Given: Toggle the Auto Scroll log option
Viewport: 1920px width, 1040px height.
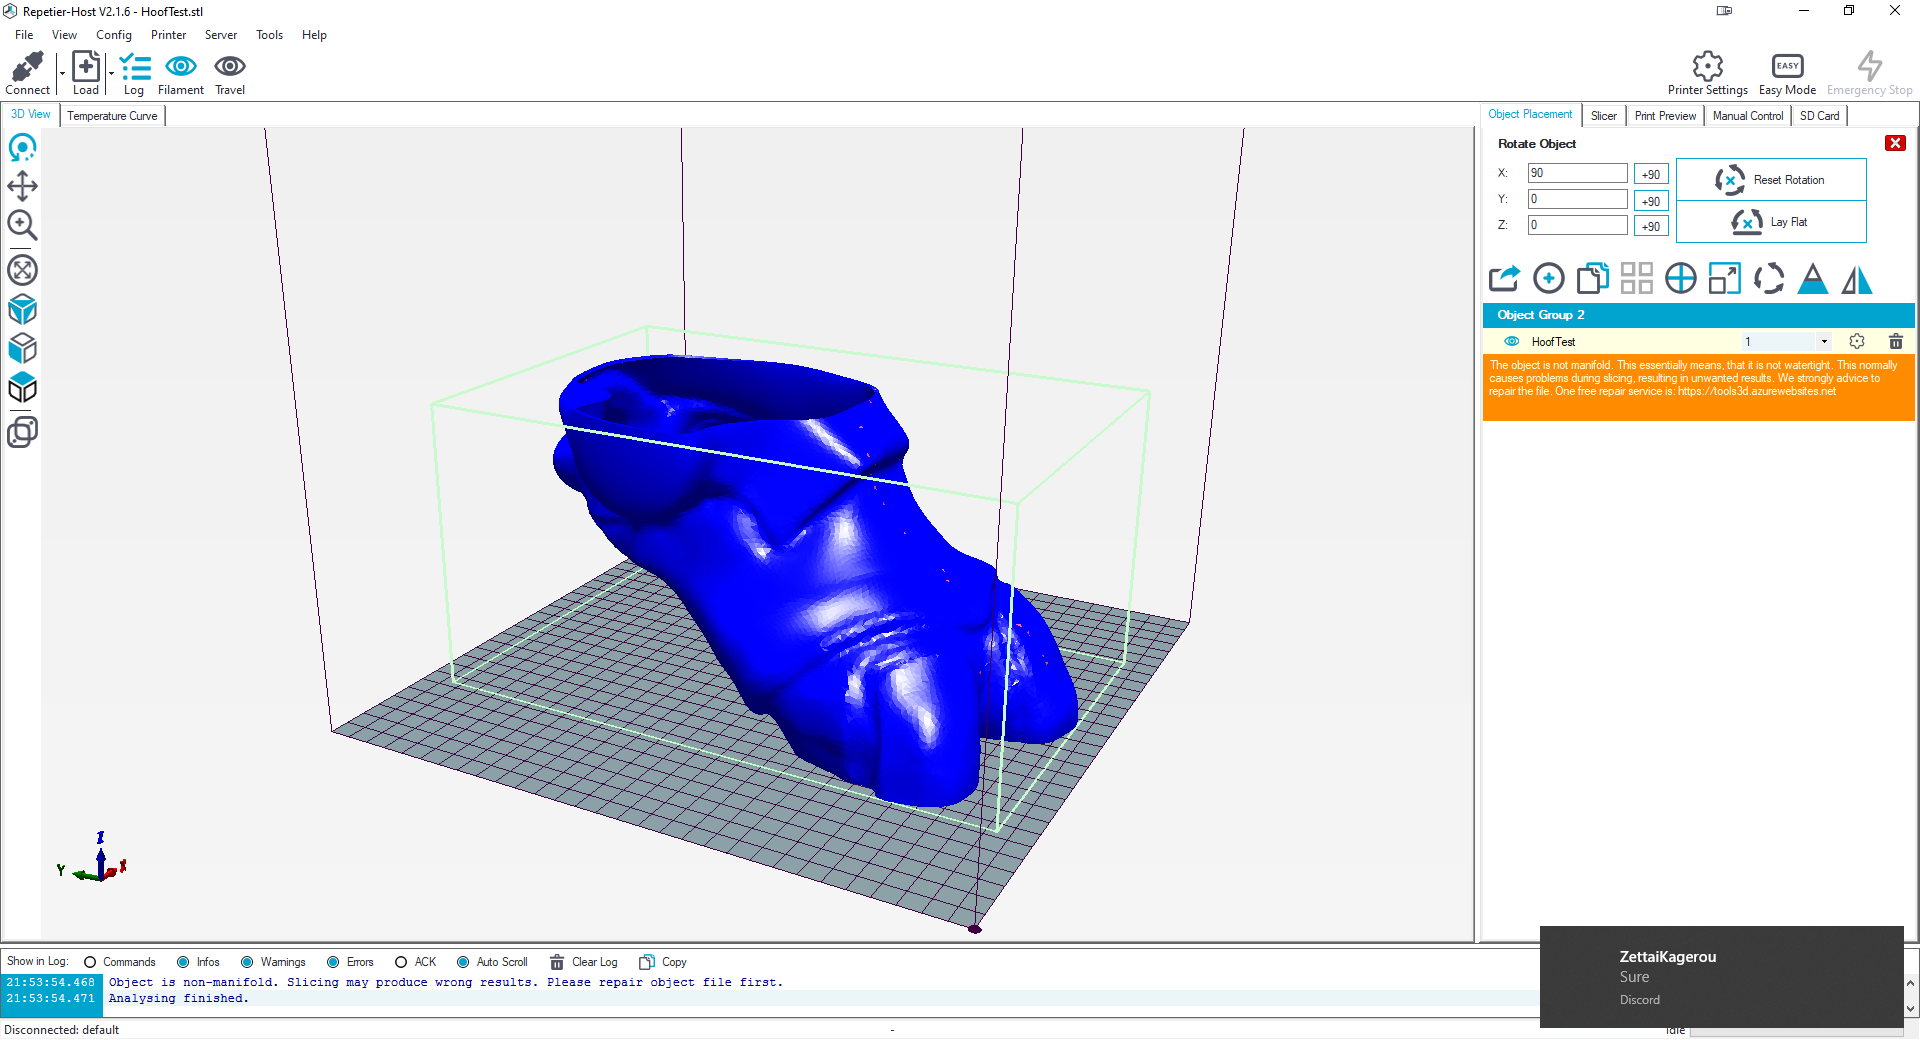Looking at the screenshot, I should click(x=463, y=962).
